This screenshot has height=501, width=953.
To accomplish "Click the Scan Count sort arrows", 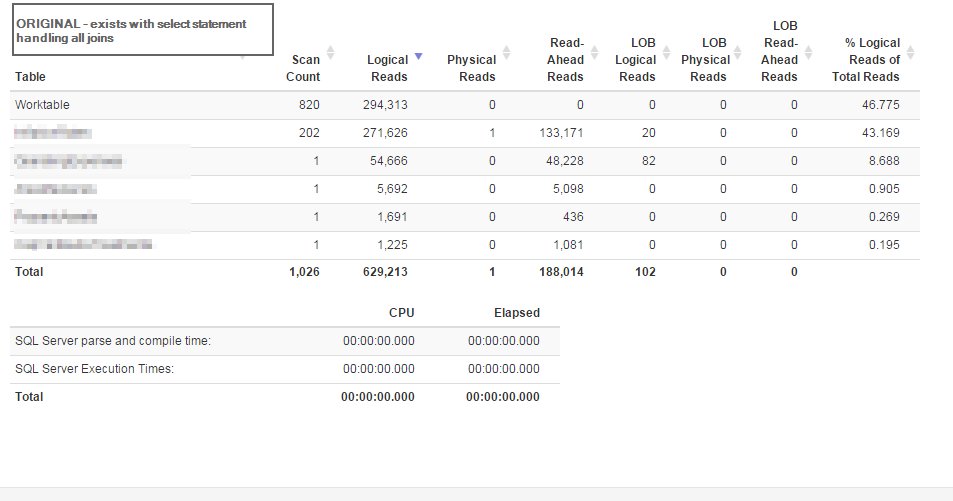I will 331,52.
